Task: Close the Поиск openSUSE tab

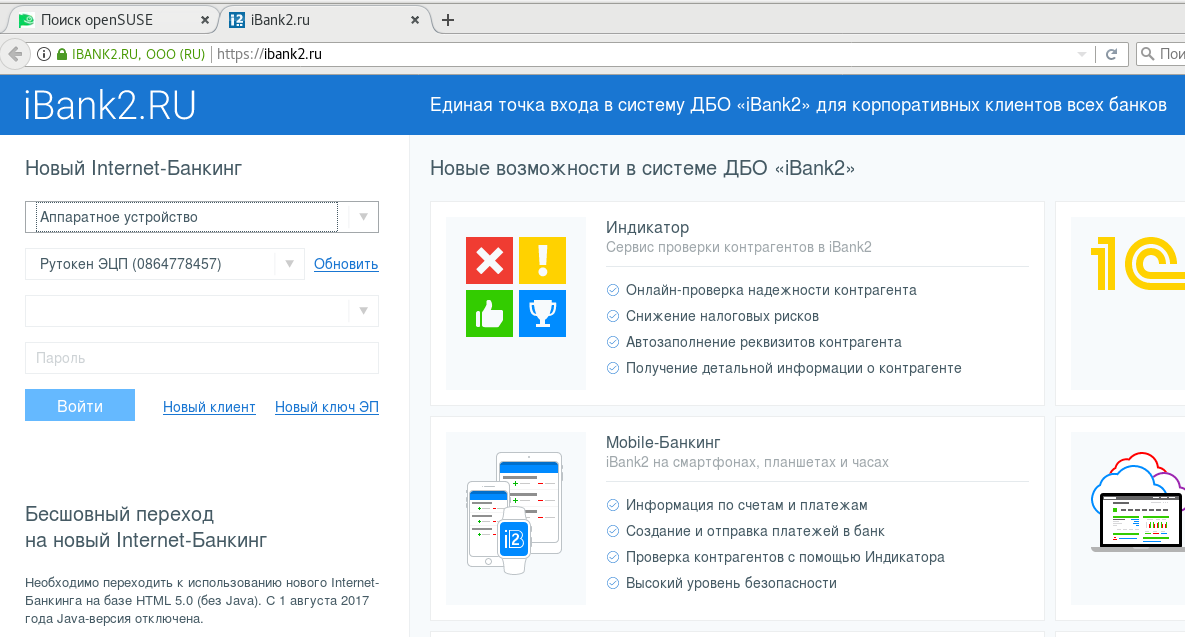Action: pos(205,20)
